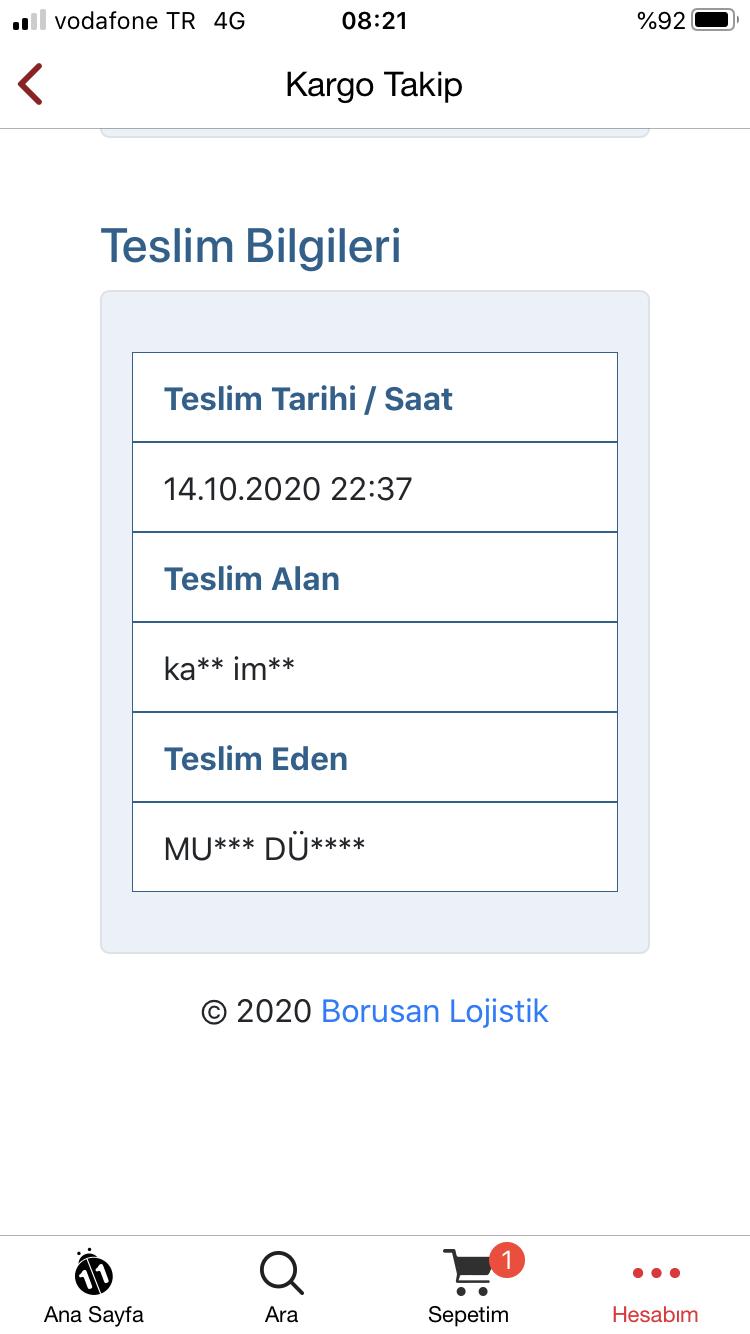The image size is (750, 1334).
Task: Tap the Teslim Tarihi / Saat header row
Action: click(x=375, y=398)
